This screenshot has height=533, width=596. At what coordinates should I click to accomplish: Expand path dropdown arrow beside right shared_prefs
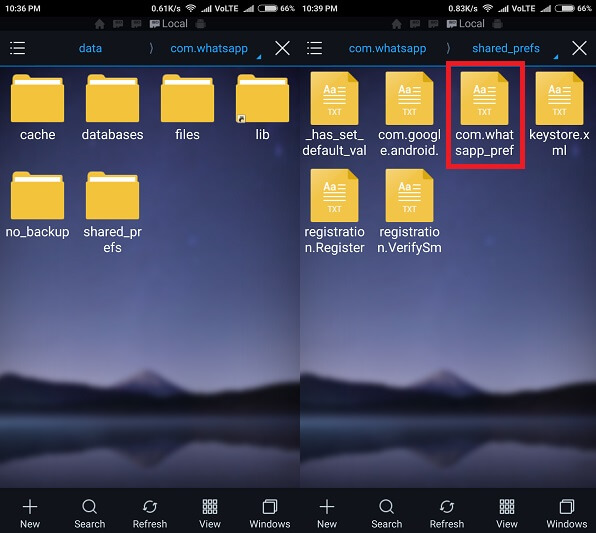tap(556, 57)
